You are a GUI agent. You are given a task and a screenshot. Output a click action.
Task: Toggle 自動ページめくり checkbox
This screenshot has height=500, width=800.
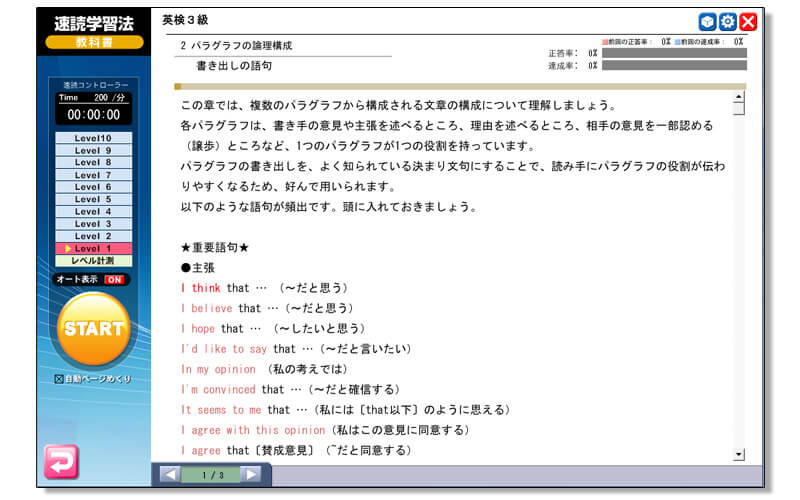click(59, 379)
